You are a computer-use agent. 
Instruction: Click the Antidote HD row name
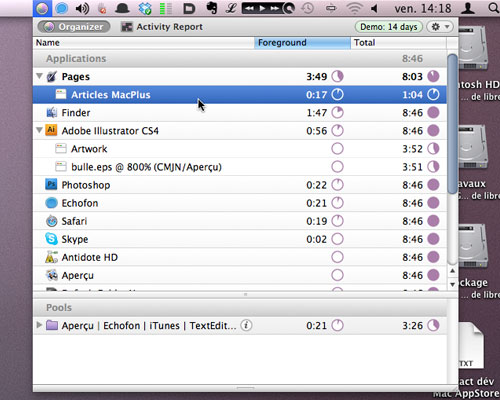(x=90, y=257)
